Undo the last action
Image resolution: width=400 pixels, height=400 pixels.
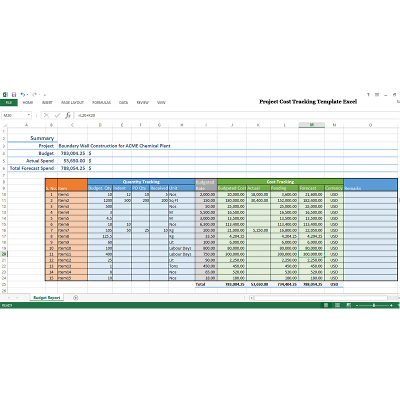[22, 95]
